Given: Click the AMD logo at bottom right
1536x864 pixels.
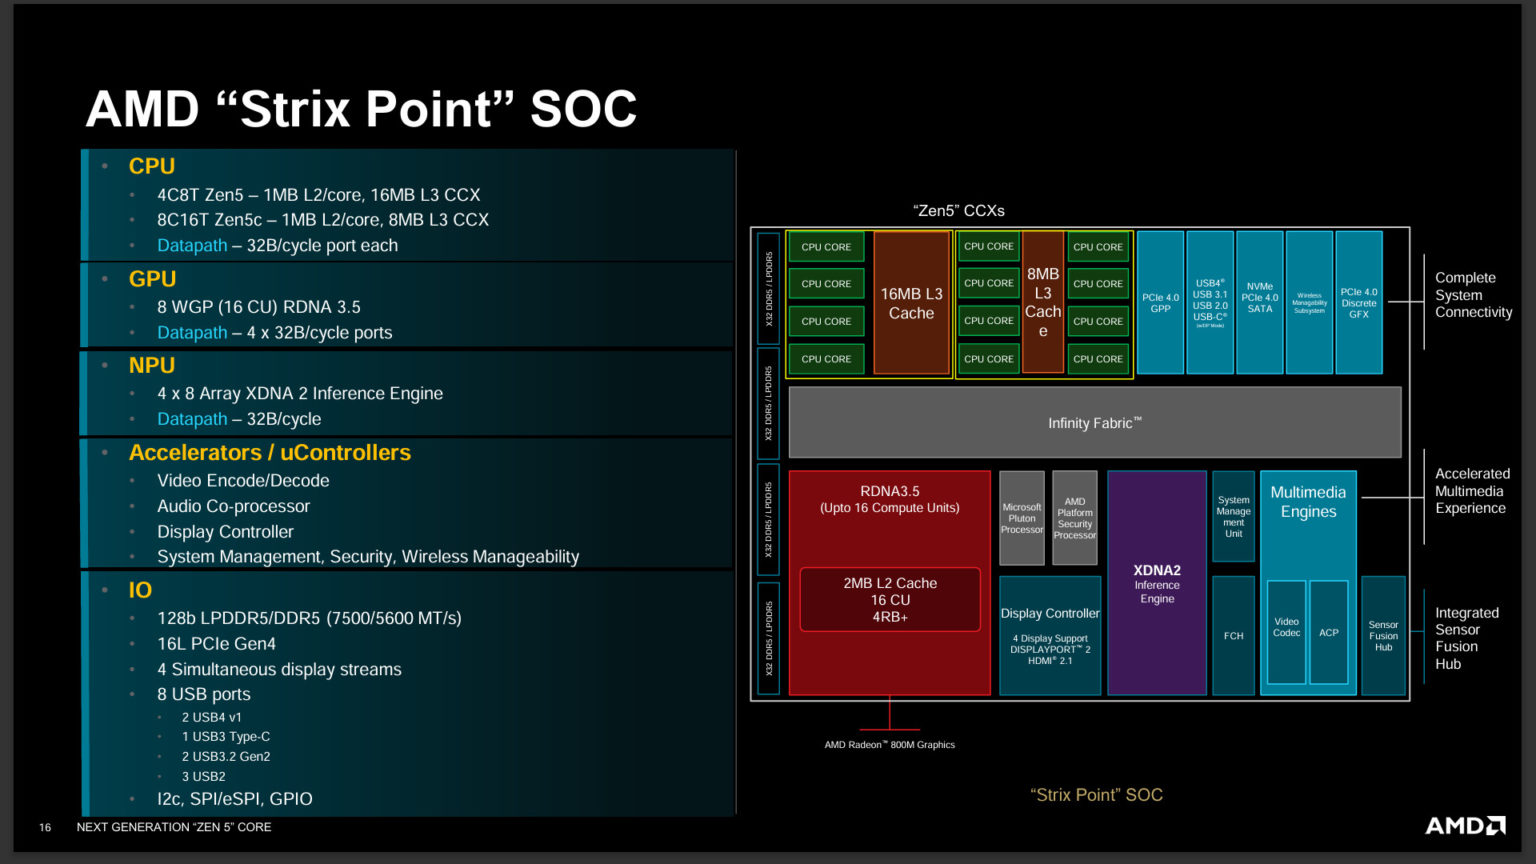Looking at the screenshot, I should pos(1464,826).
